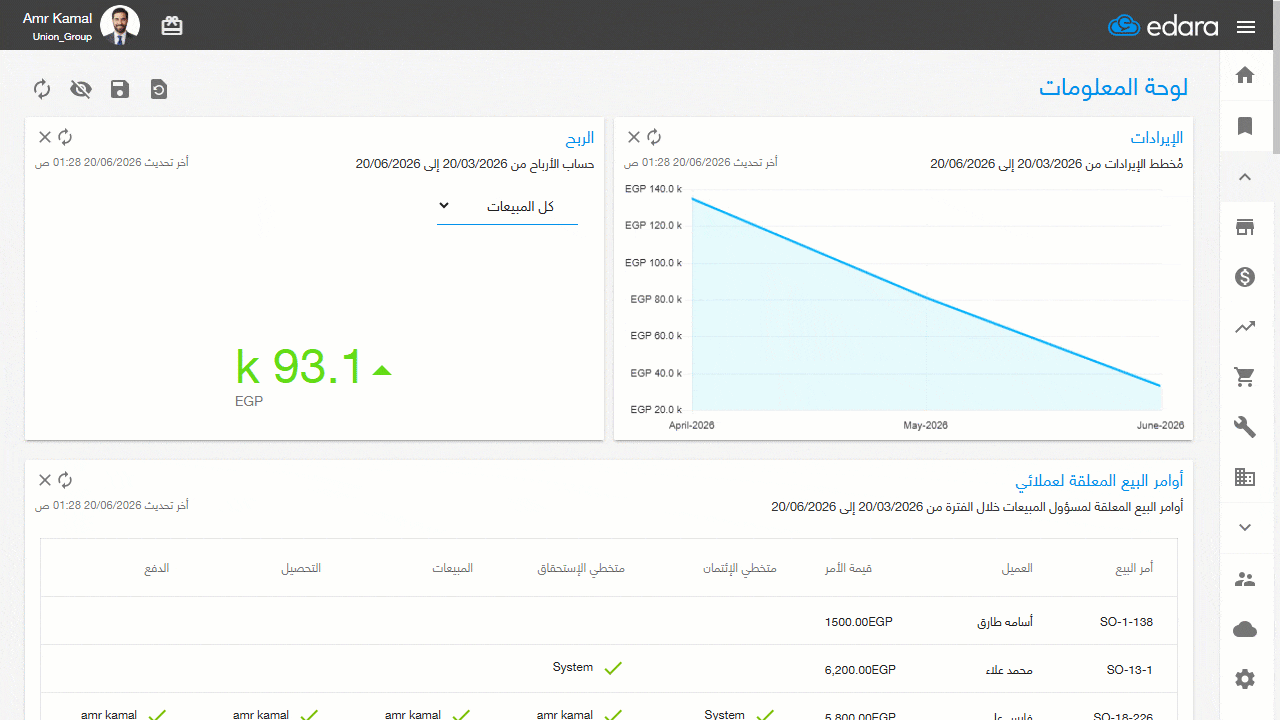This screenshot has height=720, width=1280.
Task: Click the 1500.00EGP order value
Action: pyautogui.click(x=858, y=622)
